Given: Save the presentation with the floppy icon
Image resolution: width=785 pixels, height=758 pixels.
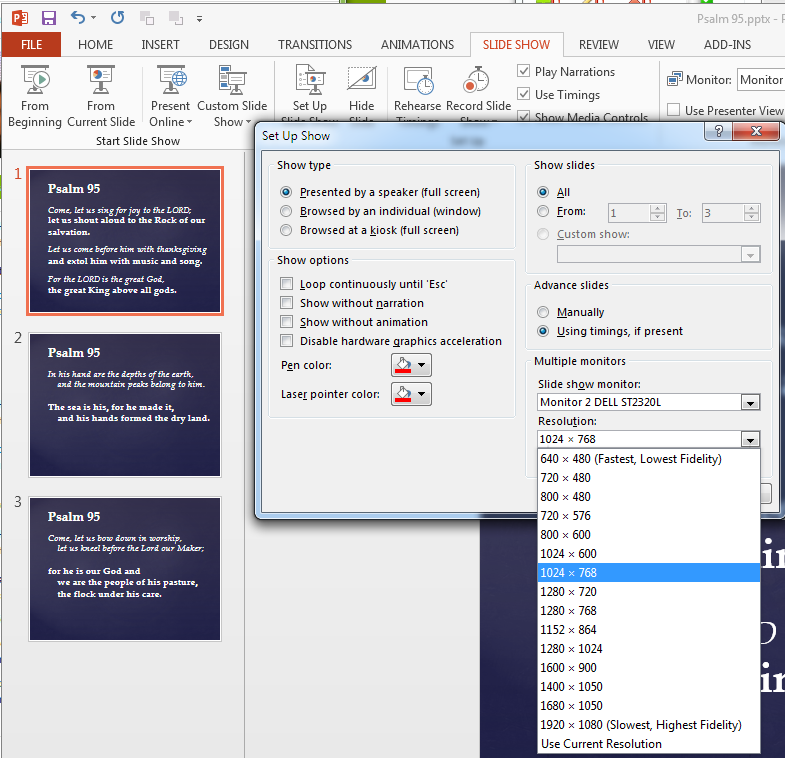Looking at the screenshot, I should pyautogui.click(x=49, y=19).
